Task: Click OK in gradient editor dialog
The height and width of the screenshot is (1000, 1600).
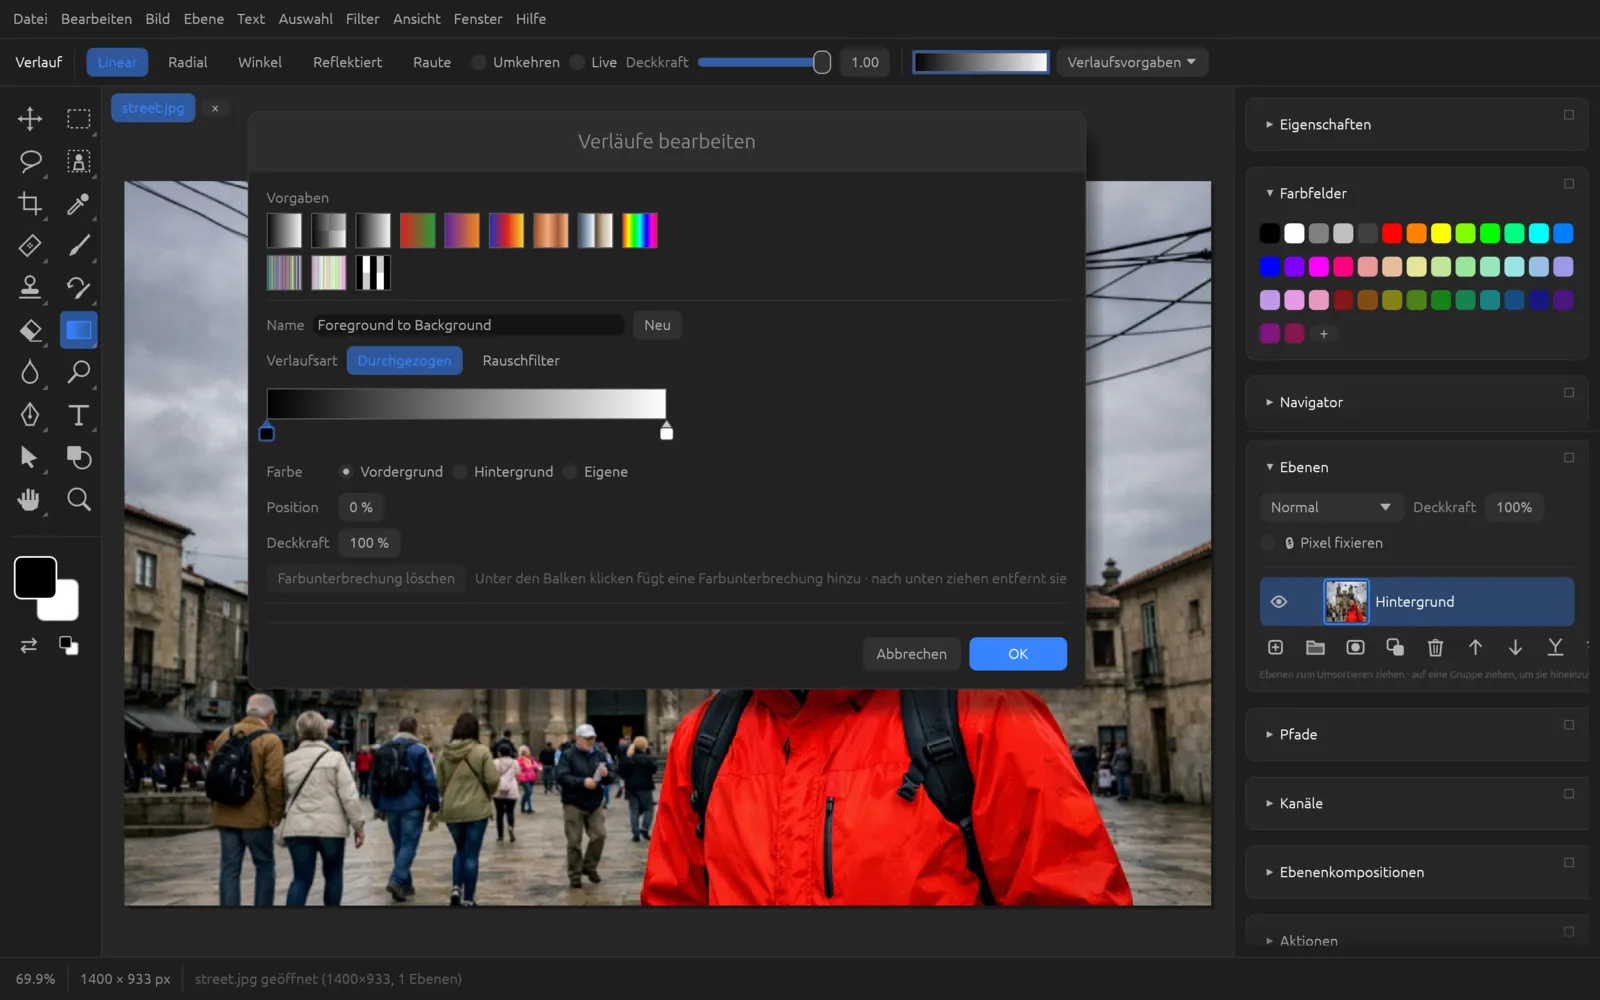Action: pos(1018,654)
